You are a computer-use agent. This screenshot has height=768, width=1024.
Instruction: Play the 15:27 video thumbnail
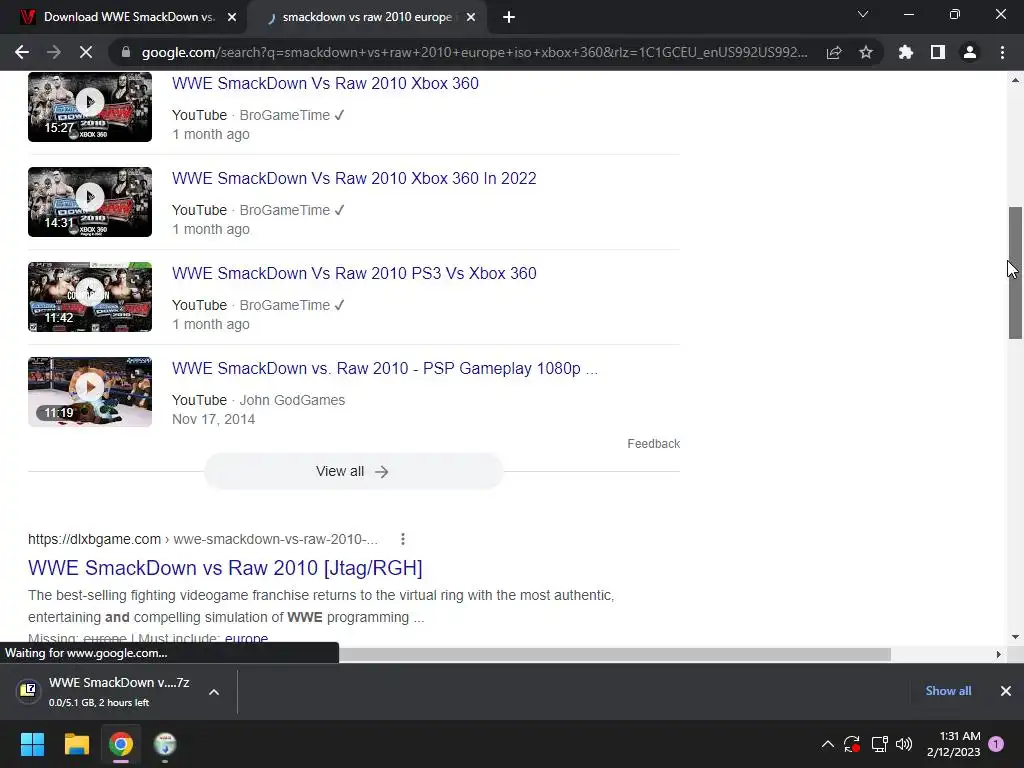[90, 106]
